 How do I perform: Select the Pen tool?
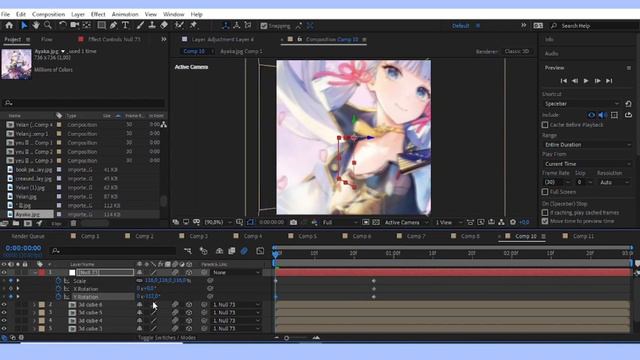click(x=113, y=25)
